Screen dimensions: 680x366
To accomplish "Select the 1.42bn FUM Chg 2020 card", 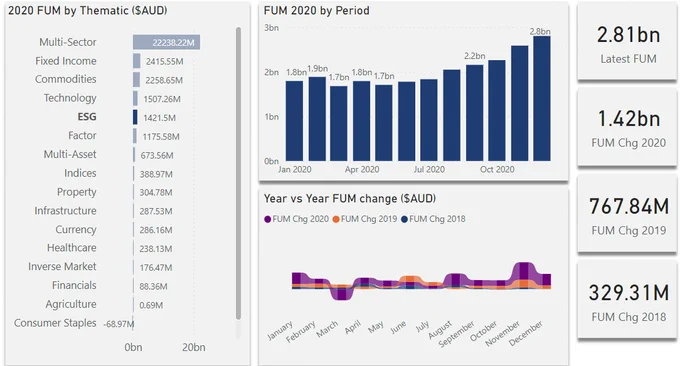I will pos(627,127).
